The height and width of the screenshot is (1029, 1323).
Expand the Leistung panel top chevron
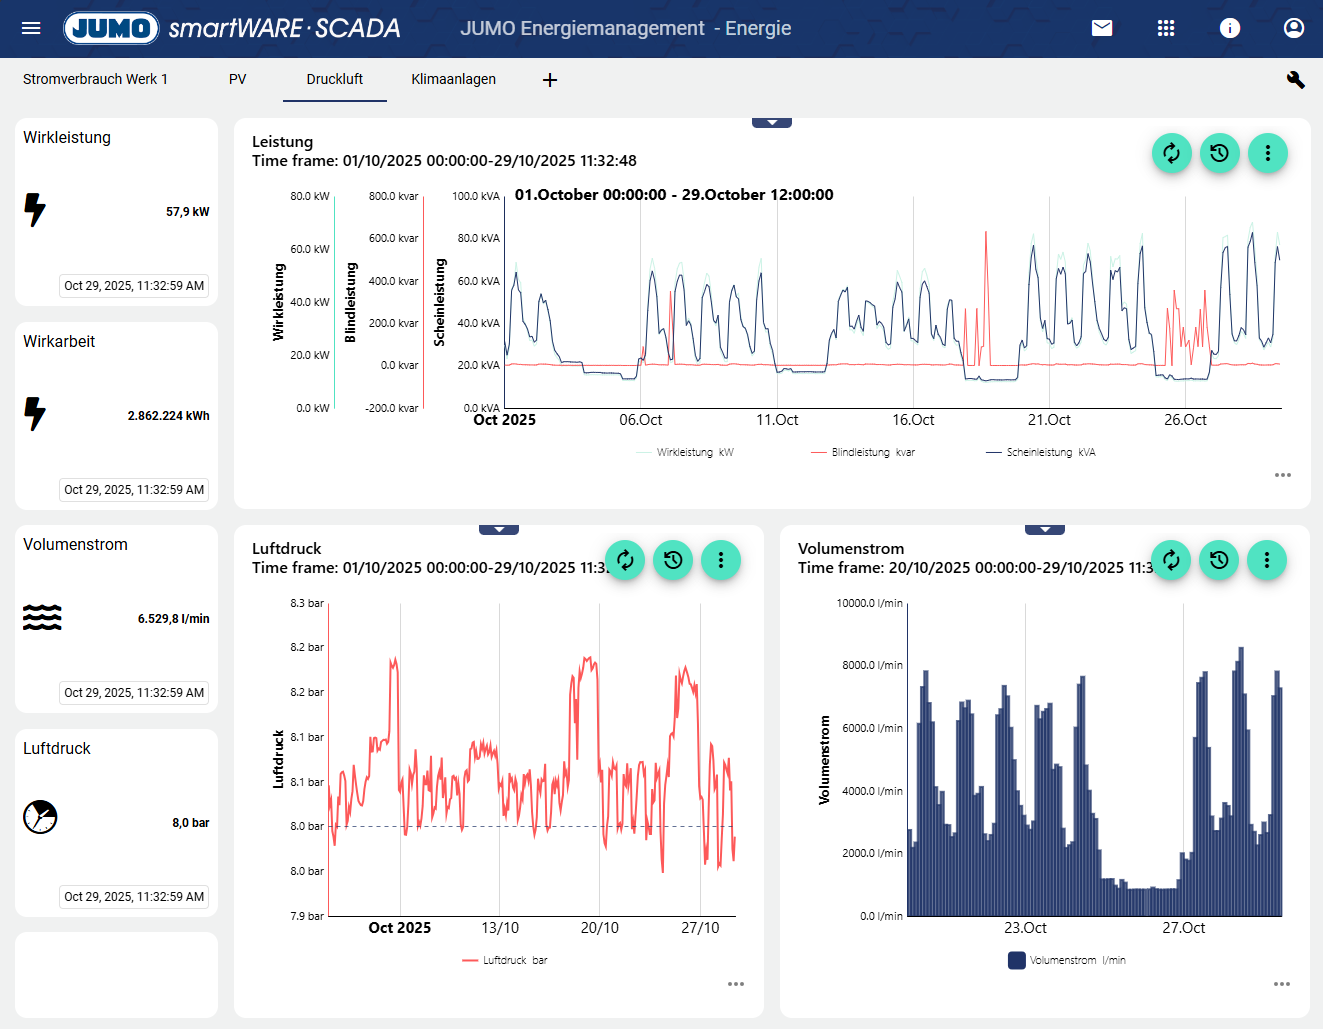[x=772, y=123]
